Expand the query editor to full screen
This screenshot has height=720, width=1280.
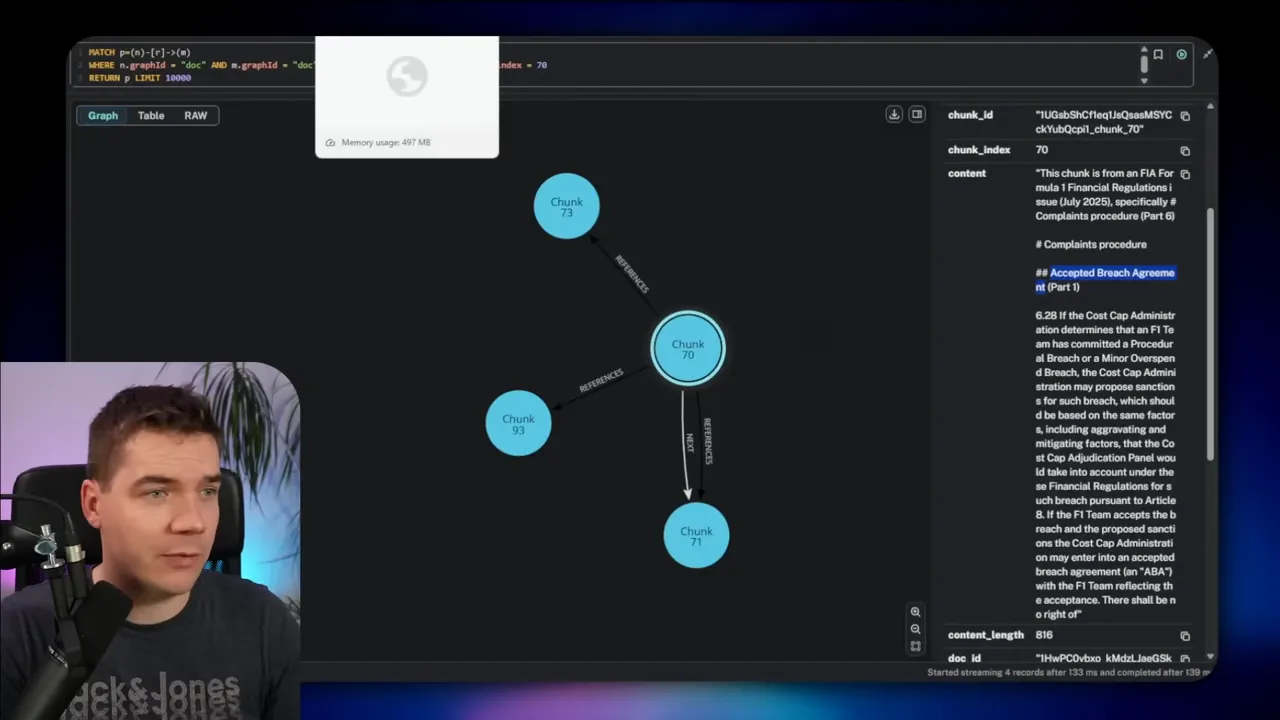(1207, 54)
